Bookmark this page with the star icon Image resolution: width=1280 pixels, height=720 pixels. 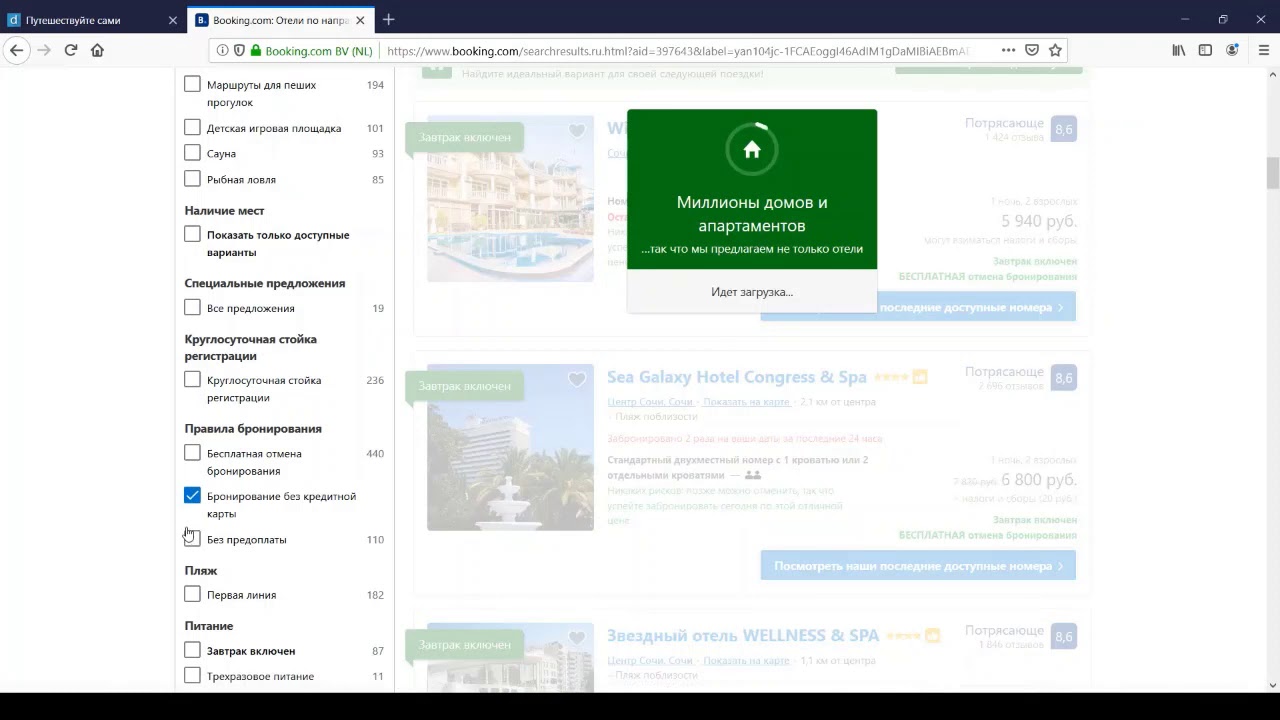tap(1055, 50)
